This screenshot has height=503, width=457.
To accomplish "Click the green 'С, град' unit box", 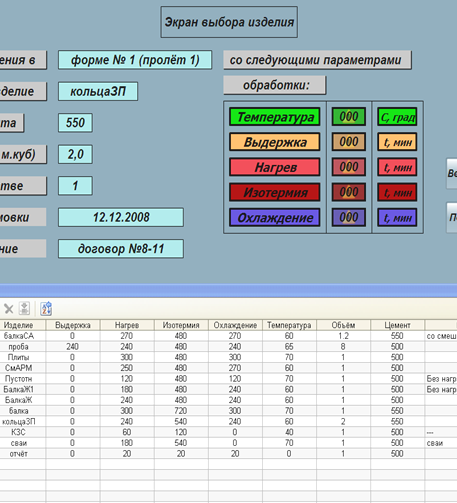I will [397, 117].
